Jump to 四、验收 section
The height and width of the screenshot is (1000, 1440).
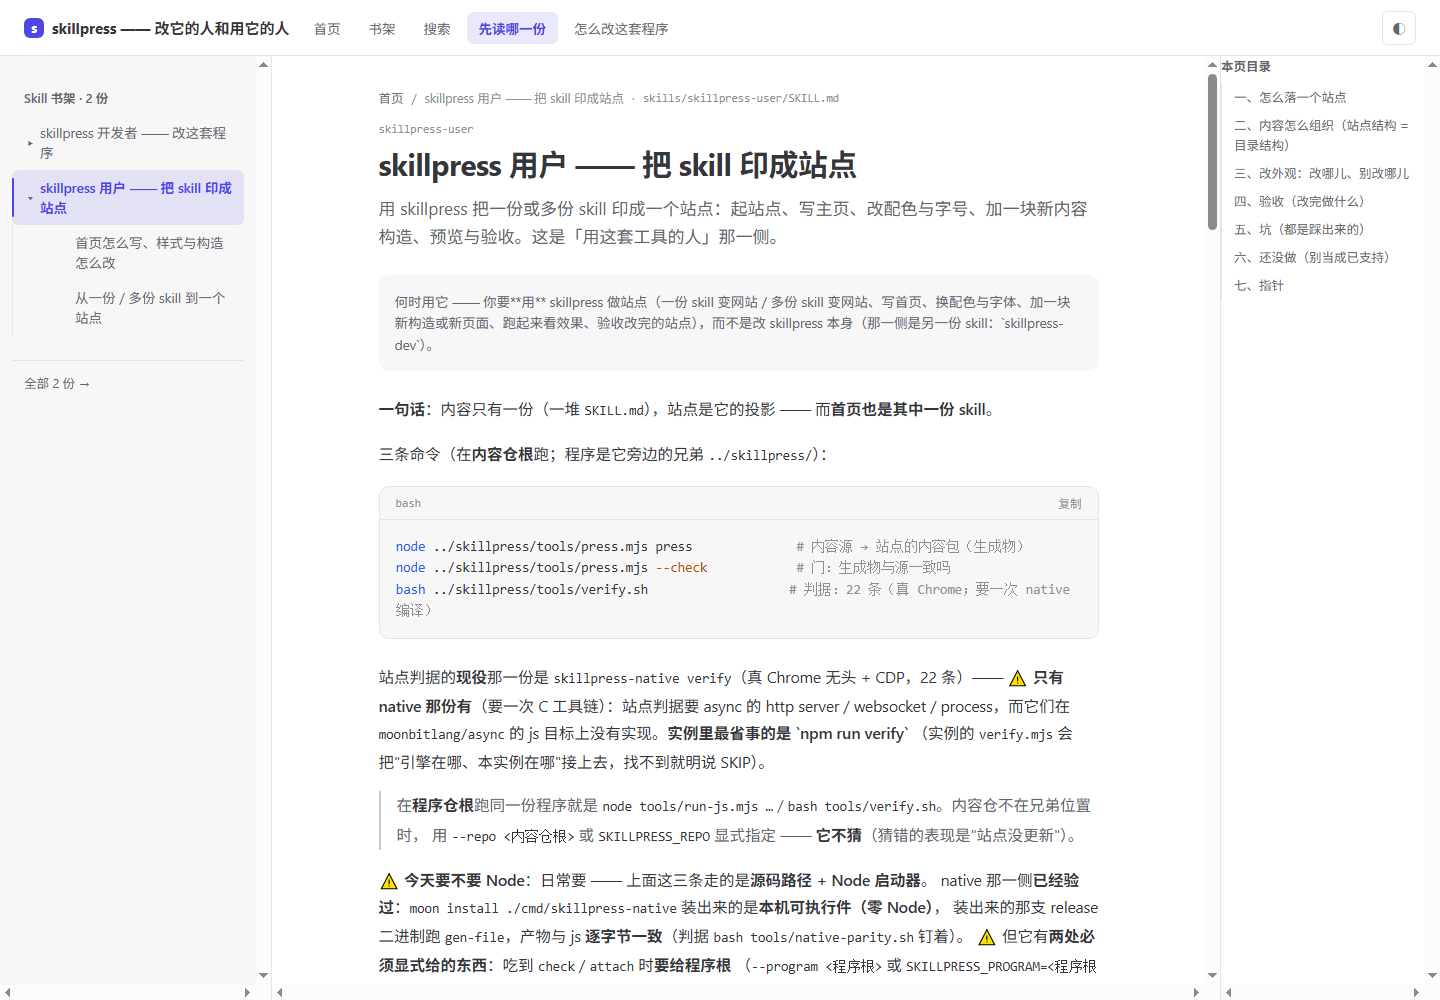coord(1299,201)
